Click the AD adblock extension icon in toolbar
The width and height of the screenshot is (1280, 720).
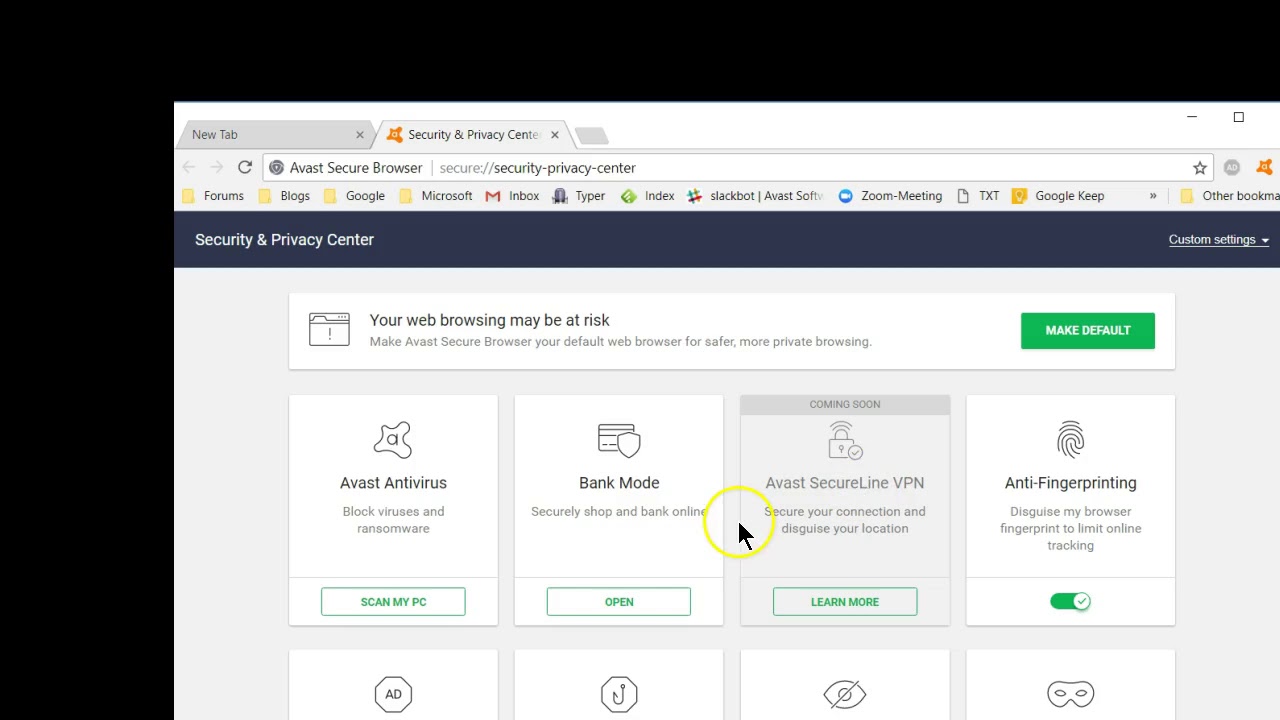click(x=1232, y=167)
